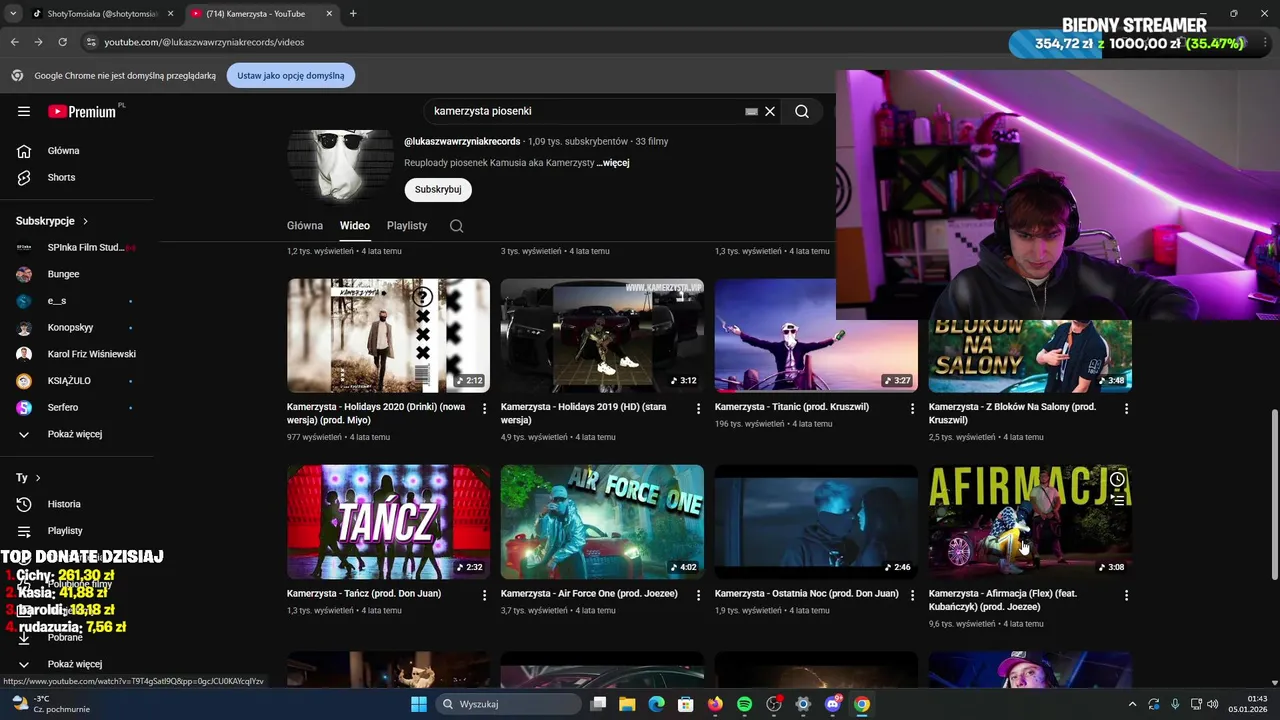Open Holidays 2020 video thumbnail

coord(388,336)
